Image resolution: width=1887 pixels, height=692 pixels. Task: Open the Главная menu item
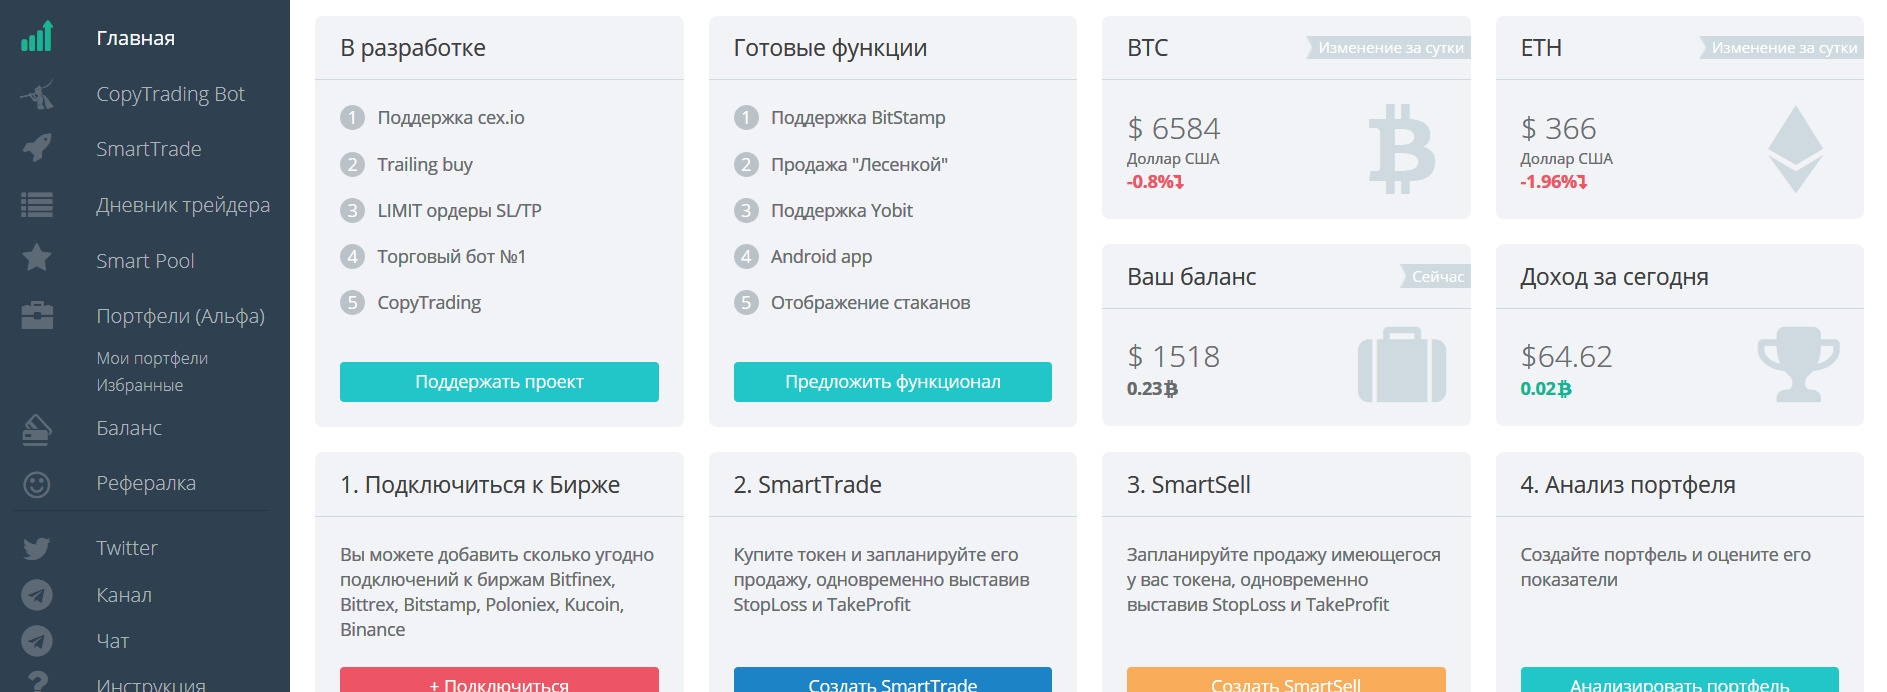[135, 38]
